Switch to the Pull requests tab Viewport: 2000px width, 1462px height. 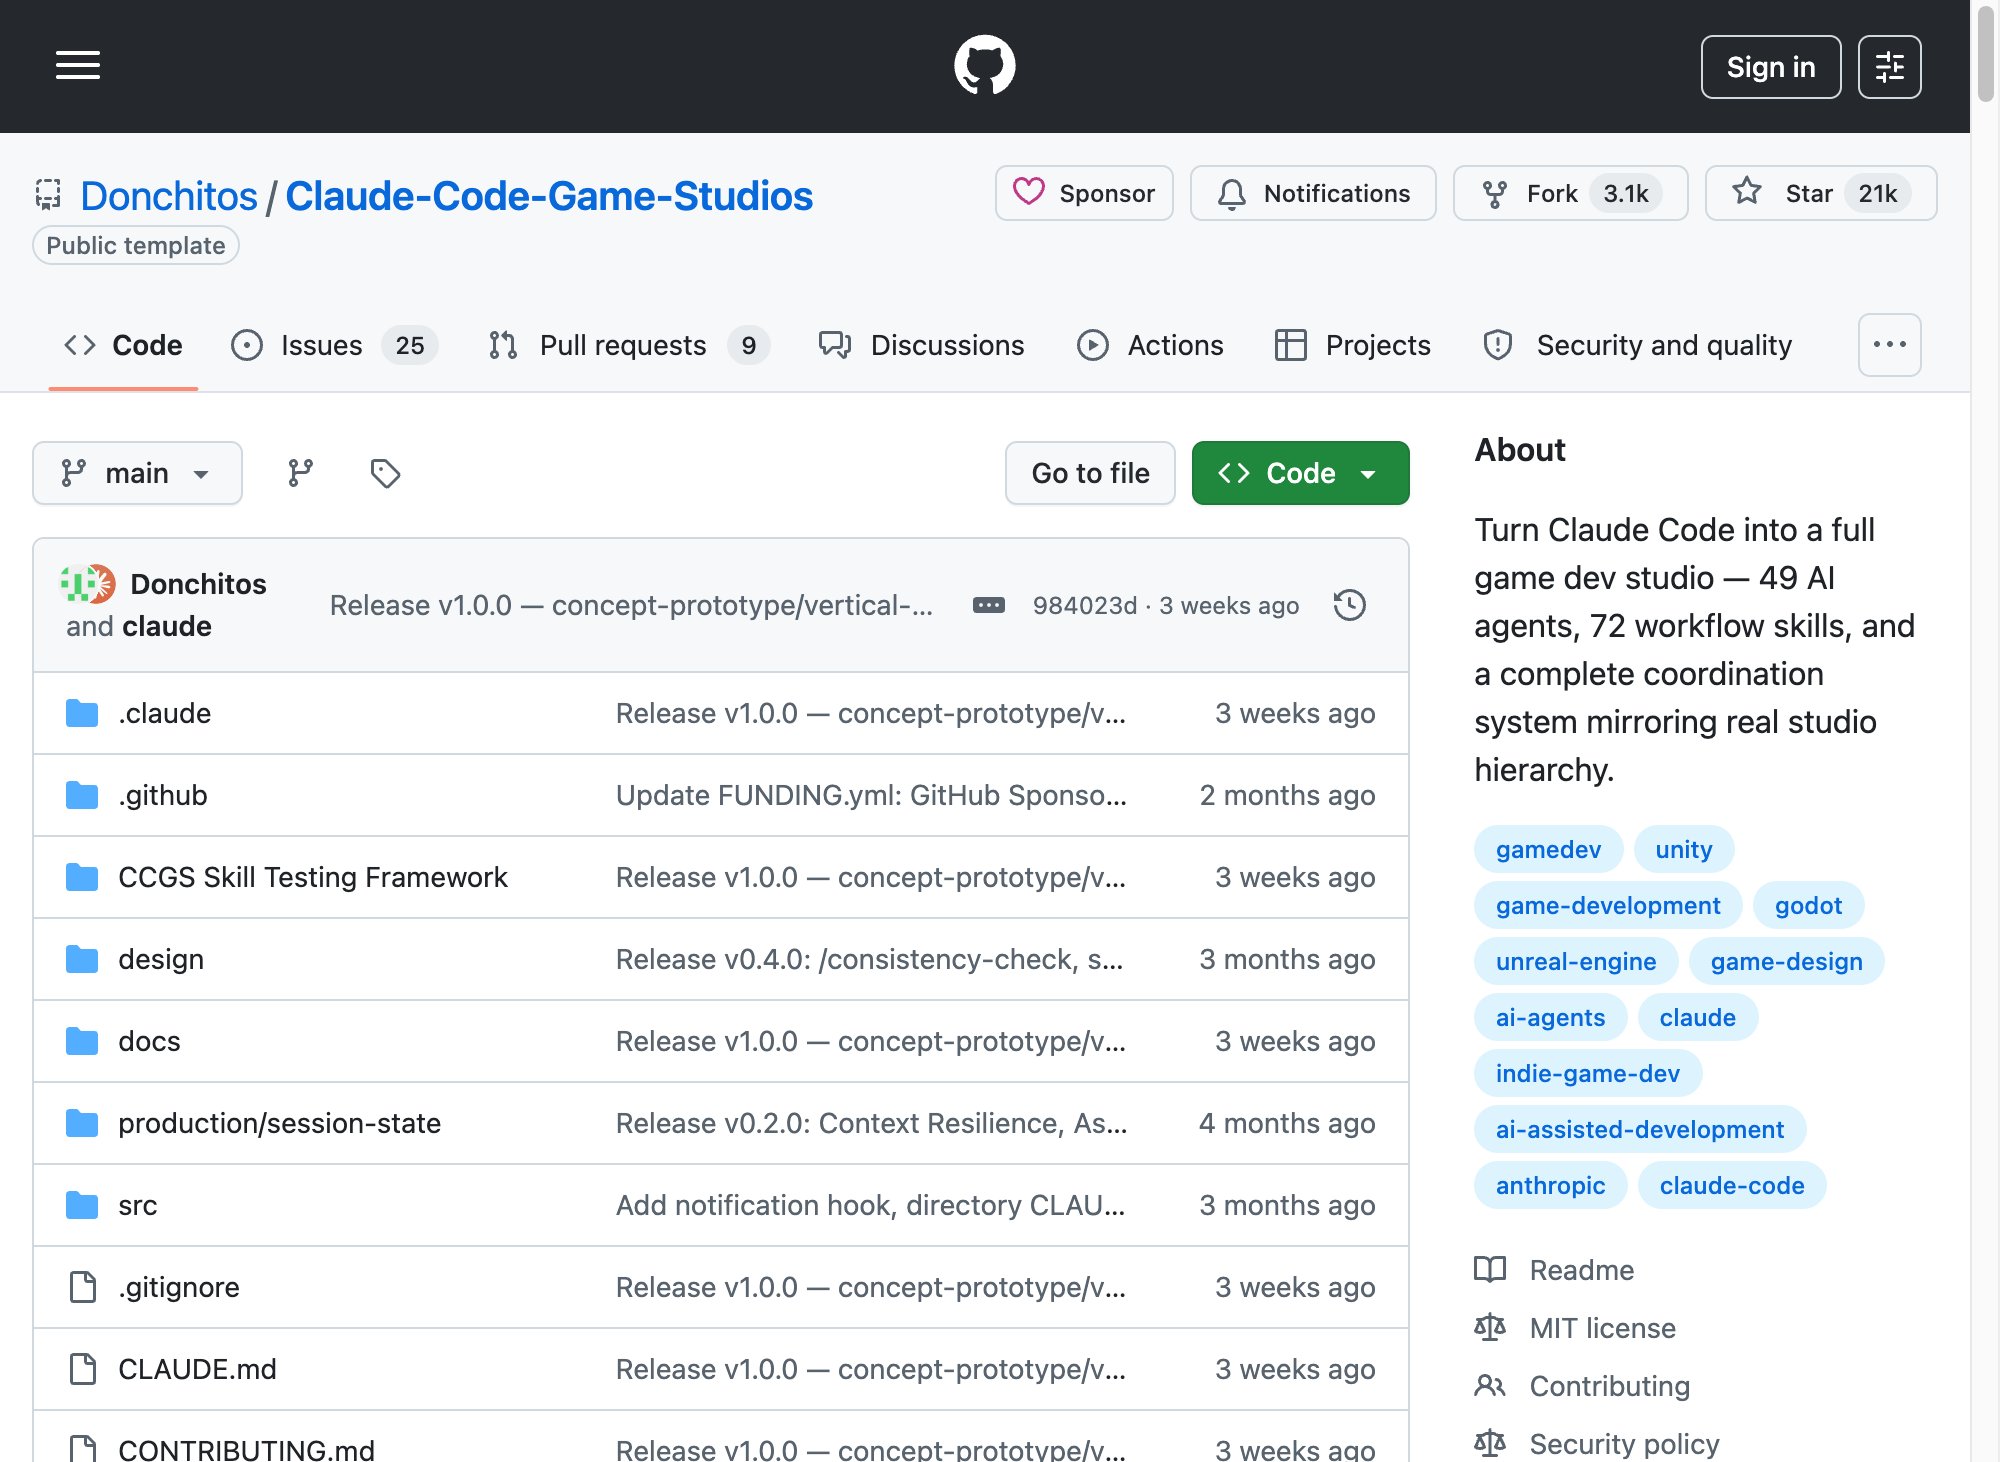[x=628, y=345]
